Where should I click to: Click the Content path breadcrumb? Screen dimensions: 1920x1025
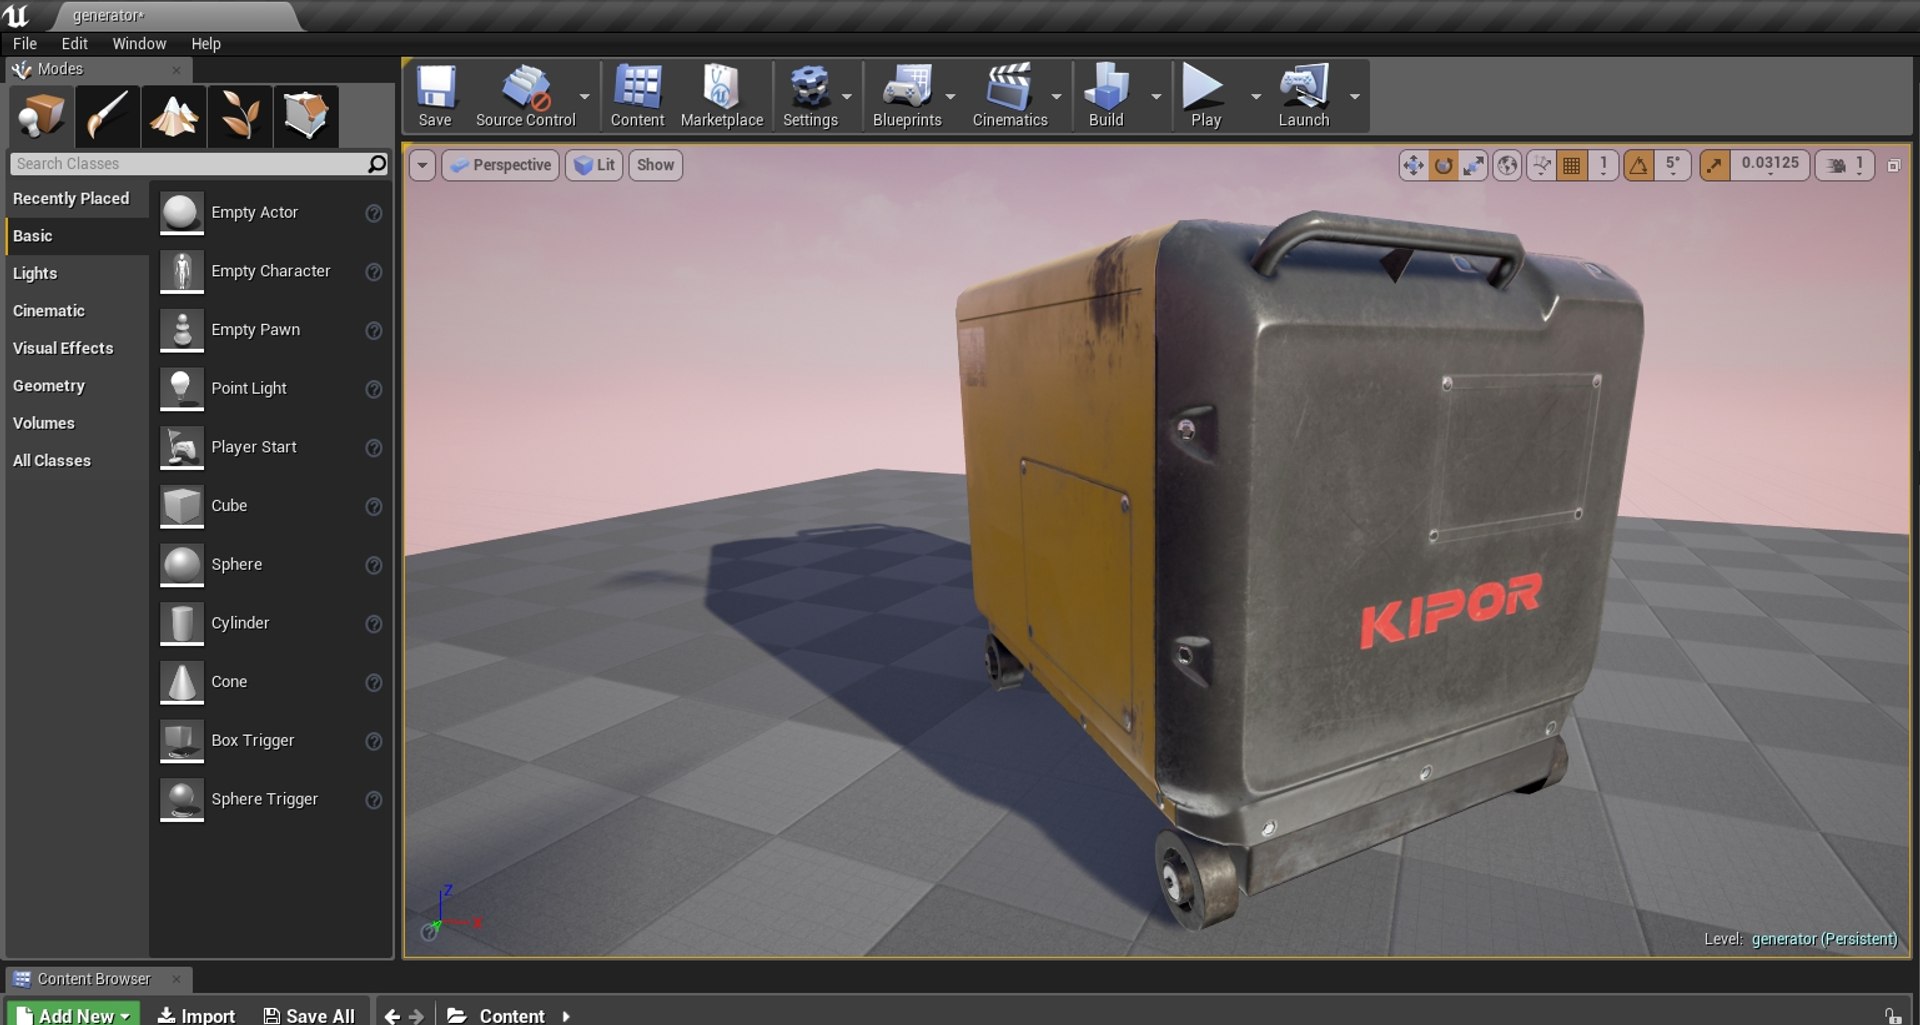(510, 1015)
